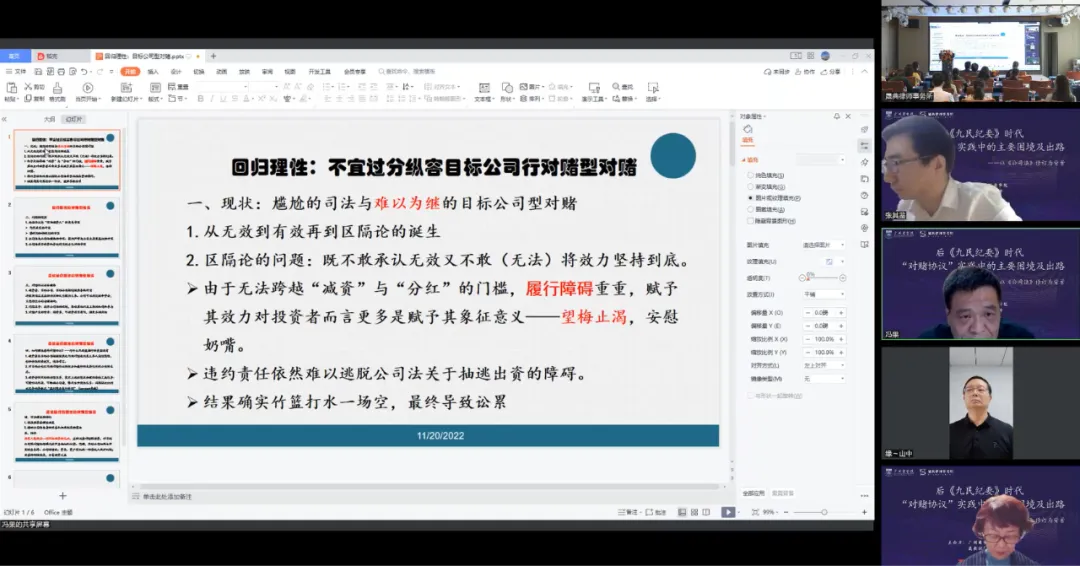Screen dimensions: 1080x566
Task: Switch to View (视图) ribbon tab
Action: [290, 72]
